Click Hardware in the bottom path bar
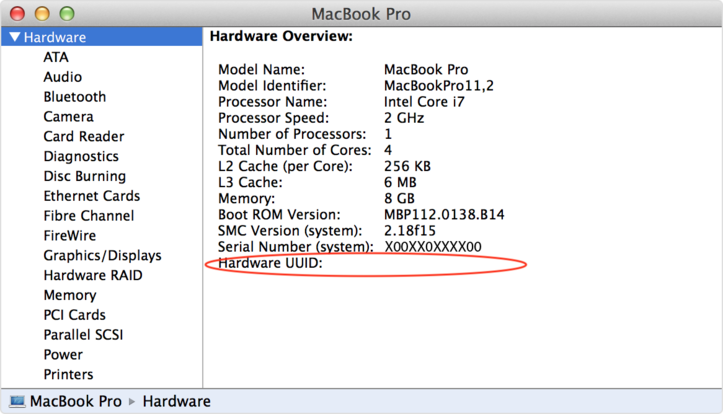723x414 pixels. 176,402
